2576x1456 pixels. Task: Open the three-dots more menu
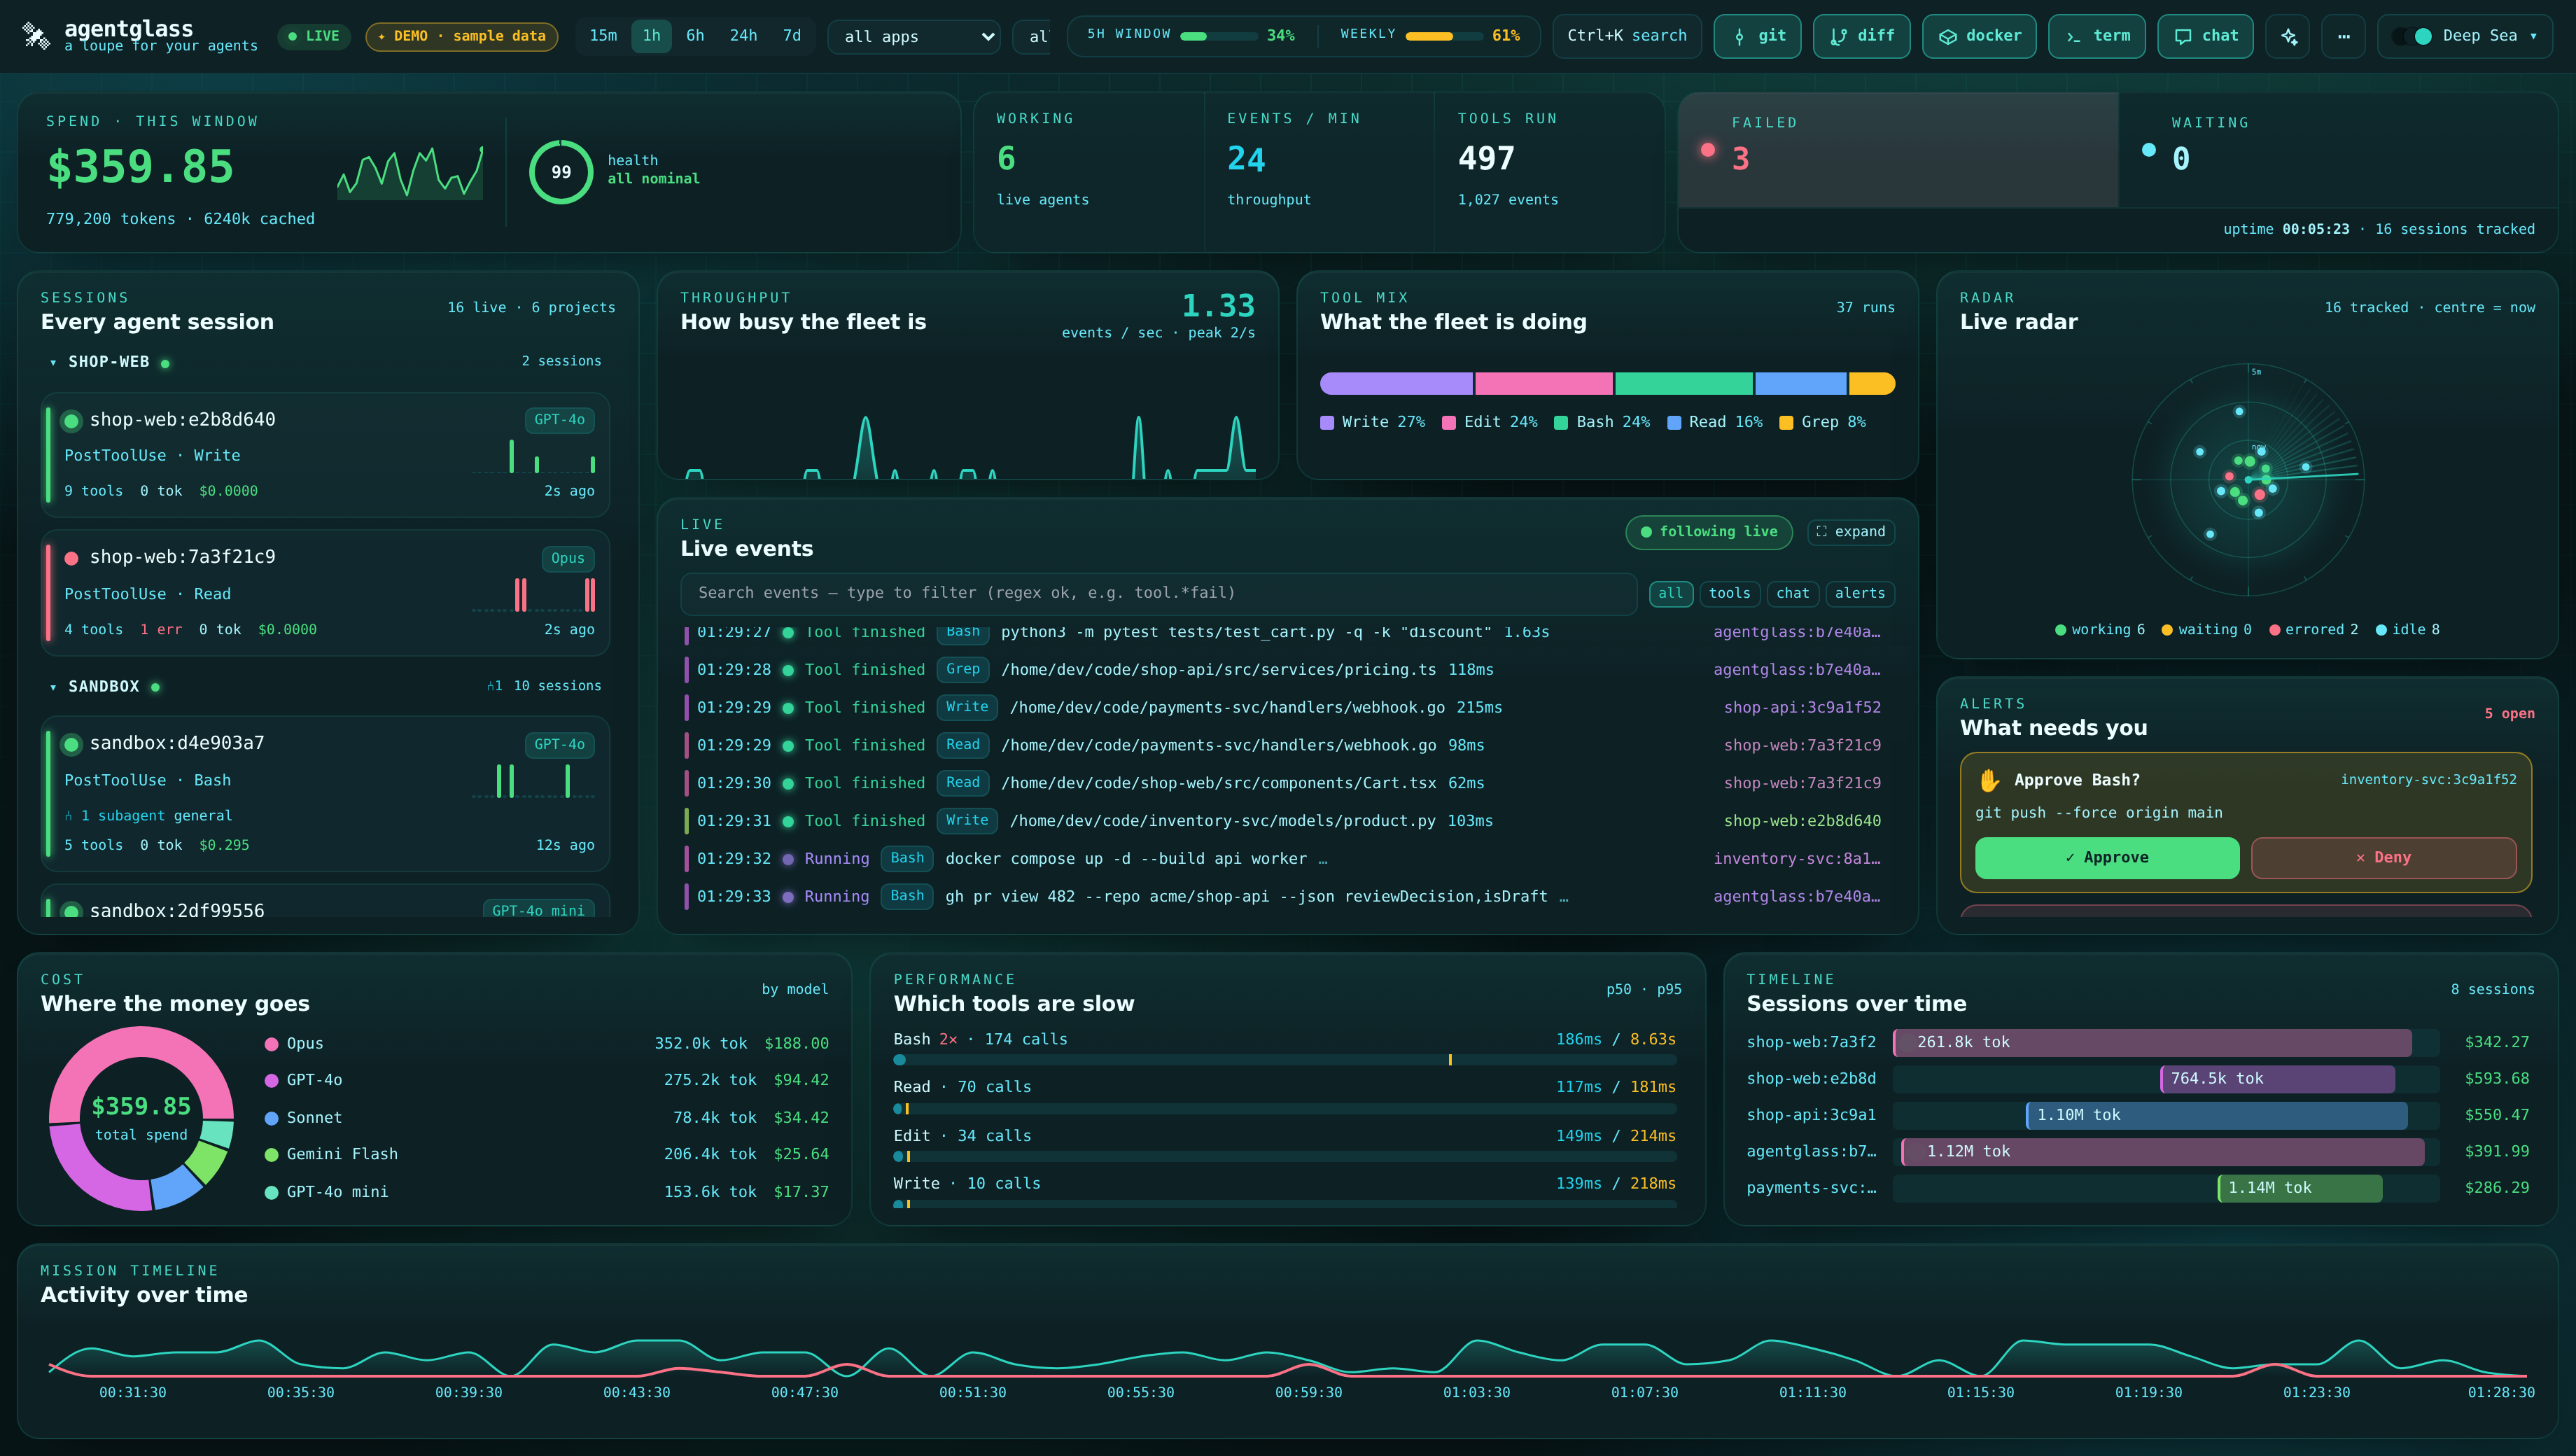pos(2343,36)
